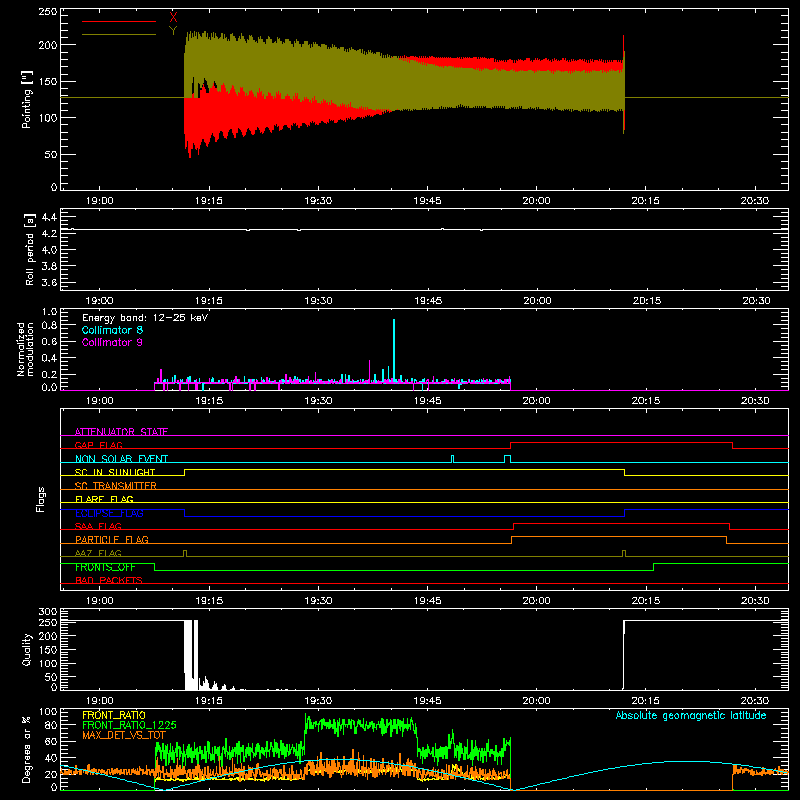Click the '19:15' tick under the Pointing plot
Image resolution: width=800 pixels, height=800 pixels.
click(x=209, y=201)
